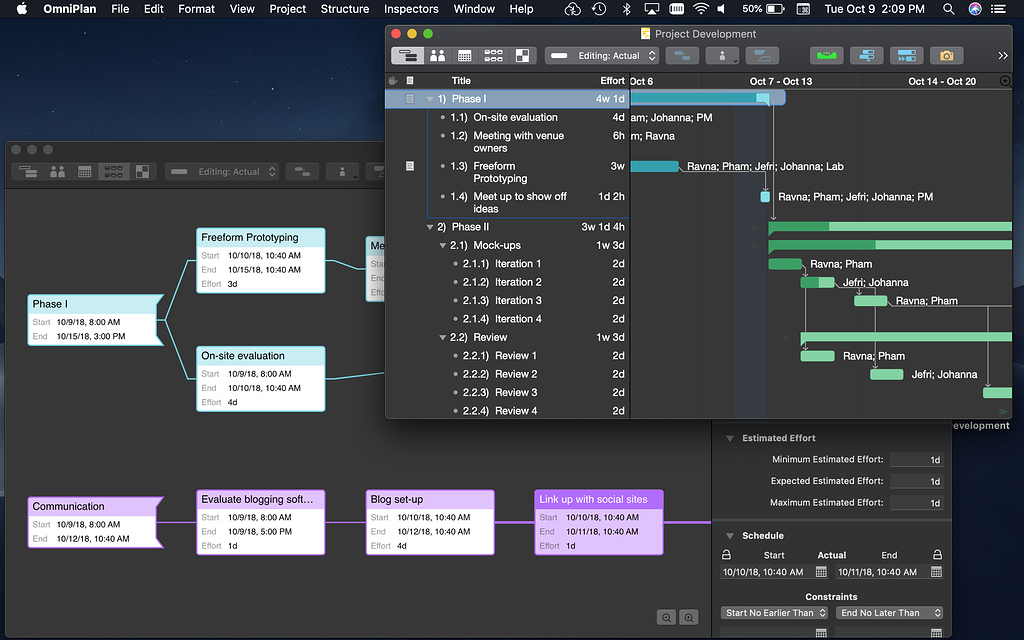Select Network view in background window
Viewport: 1024px width, 640px height.
click(114, 172)
